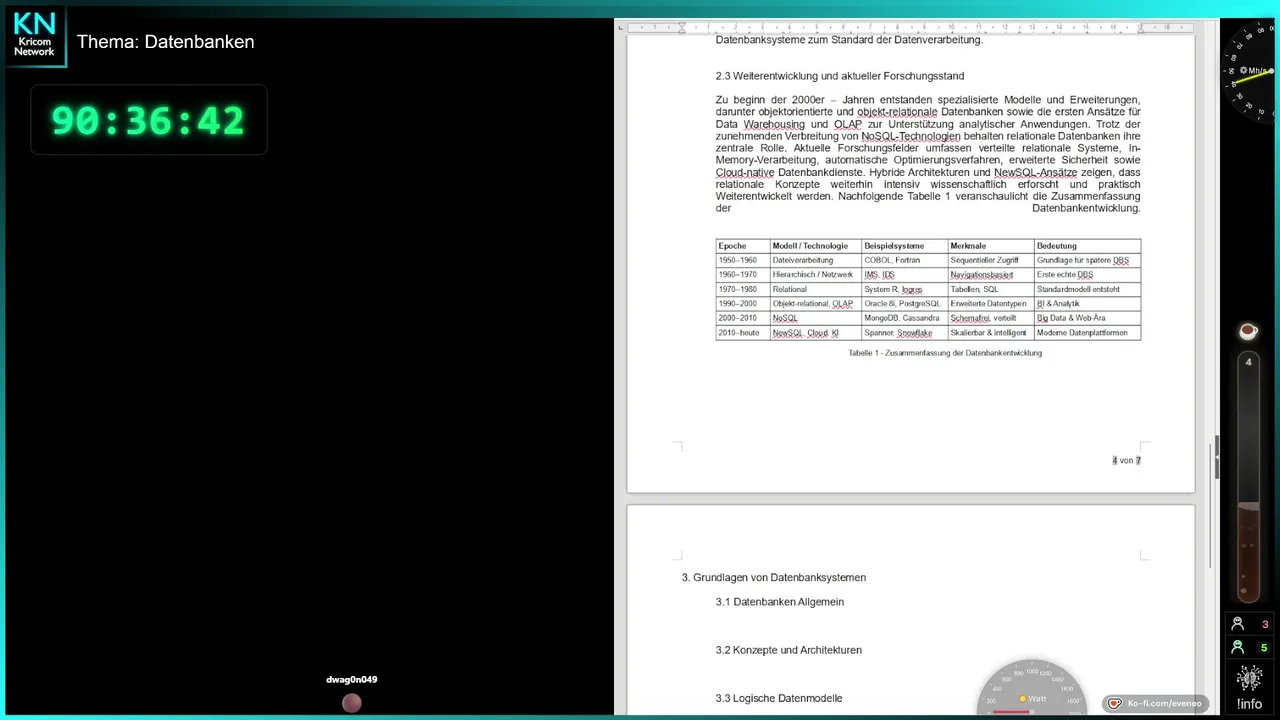Viewport: 1280px width, 720px height.
Task: Click the Epoche table header cell
Action: coord(743,246)
